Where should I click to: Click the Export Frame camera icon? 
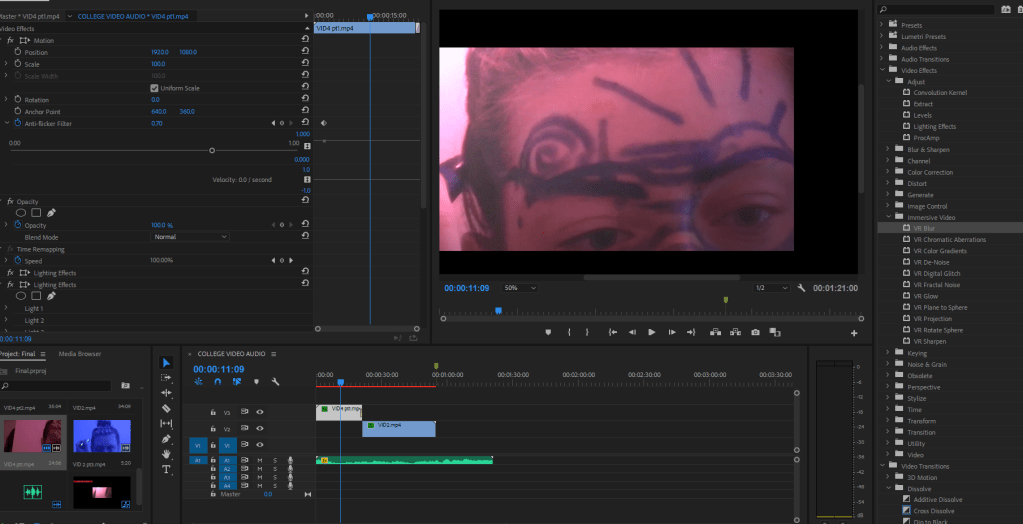click(x=755, y=332)
